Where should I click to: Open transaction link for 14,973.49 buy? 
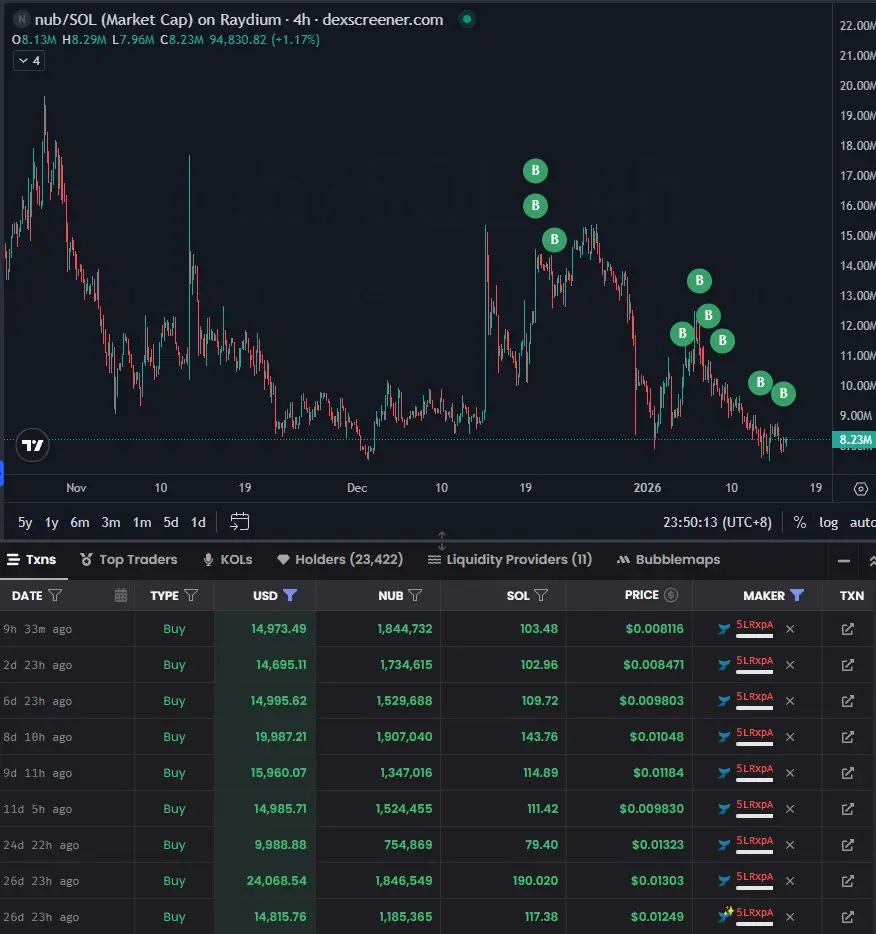point(848,629)
